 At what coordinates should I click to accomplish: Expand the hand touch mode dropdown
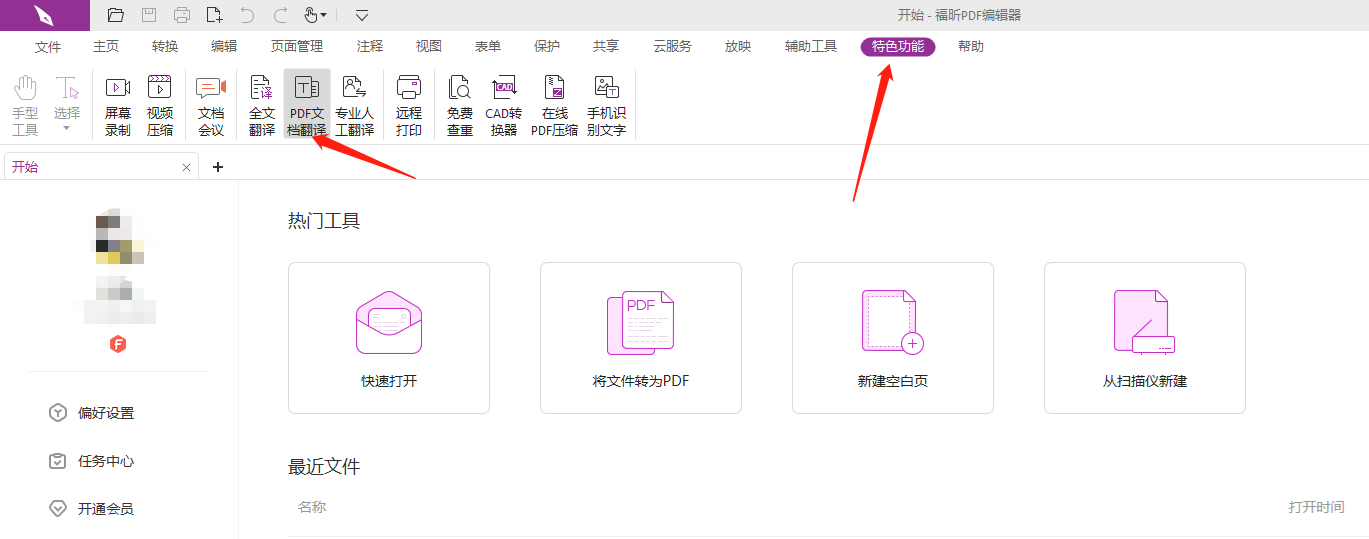(x=324, y=16)
